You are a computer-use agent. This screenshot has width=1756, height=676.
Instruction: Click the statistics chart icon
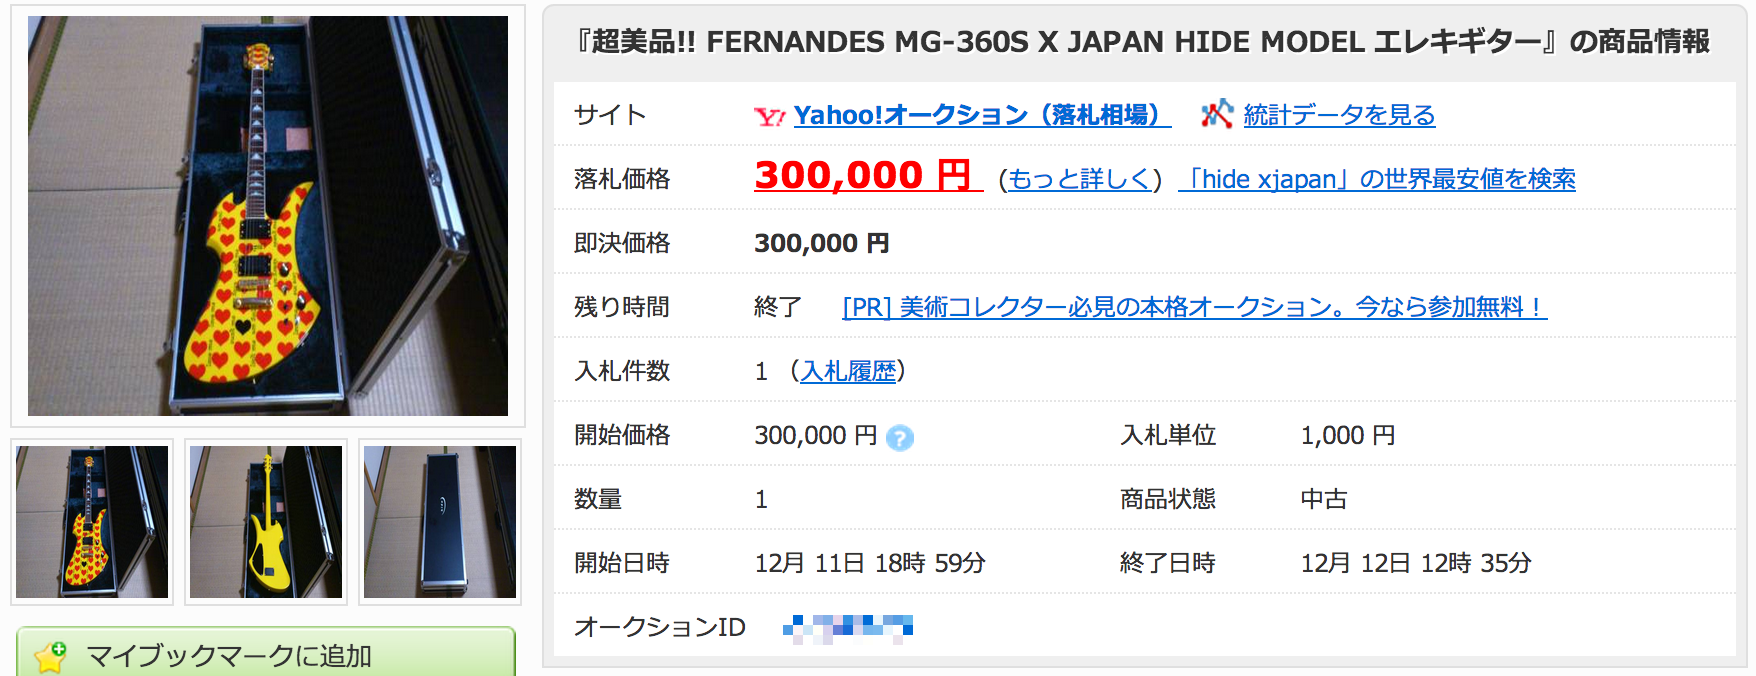(1216, 115)
